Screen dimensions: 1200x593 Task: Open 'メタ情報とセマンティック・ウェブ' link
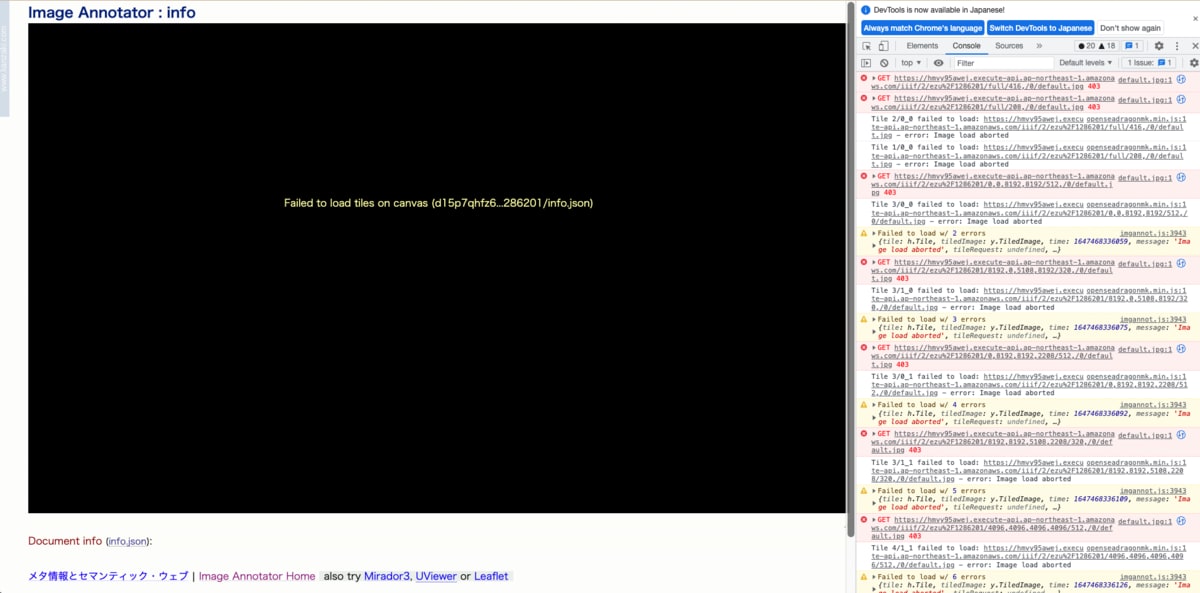tap(108, 576)
